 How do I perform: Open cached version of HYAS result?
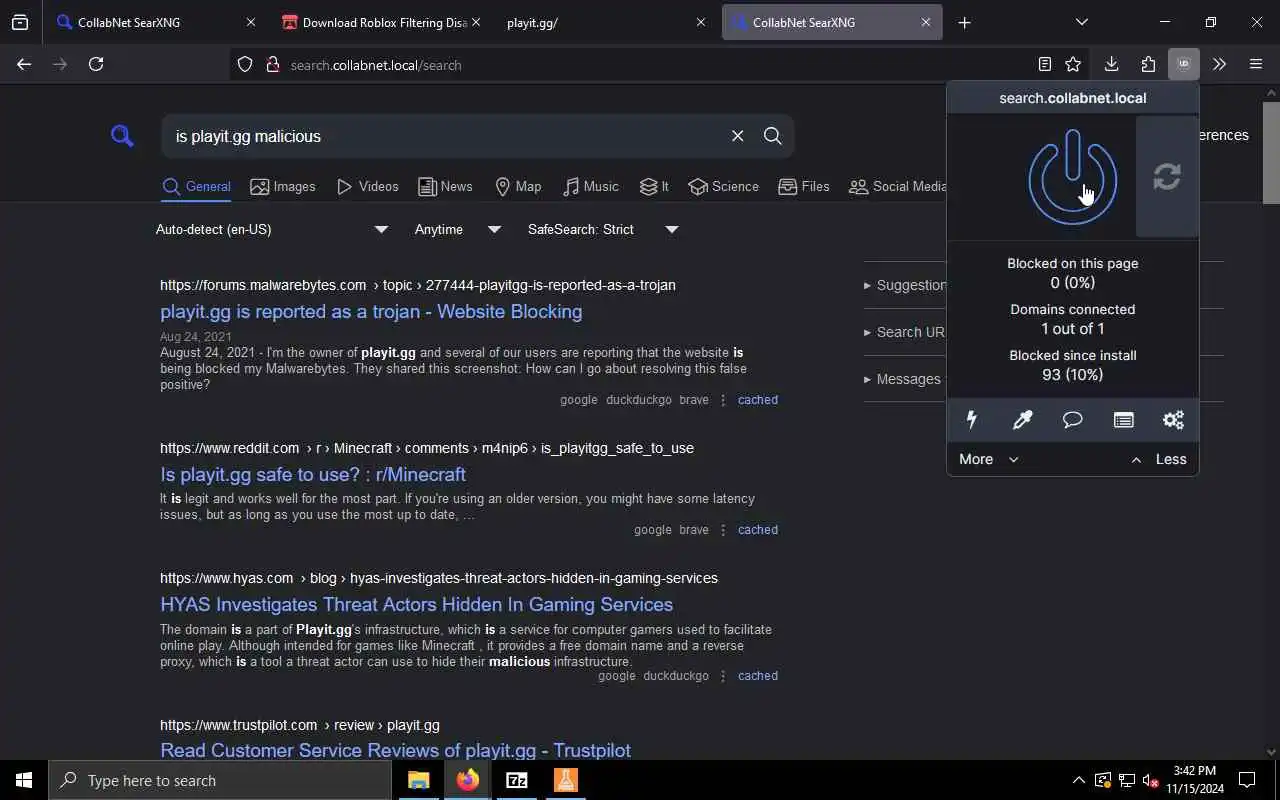pyautogui.click(x=757, y=676)
